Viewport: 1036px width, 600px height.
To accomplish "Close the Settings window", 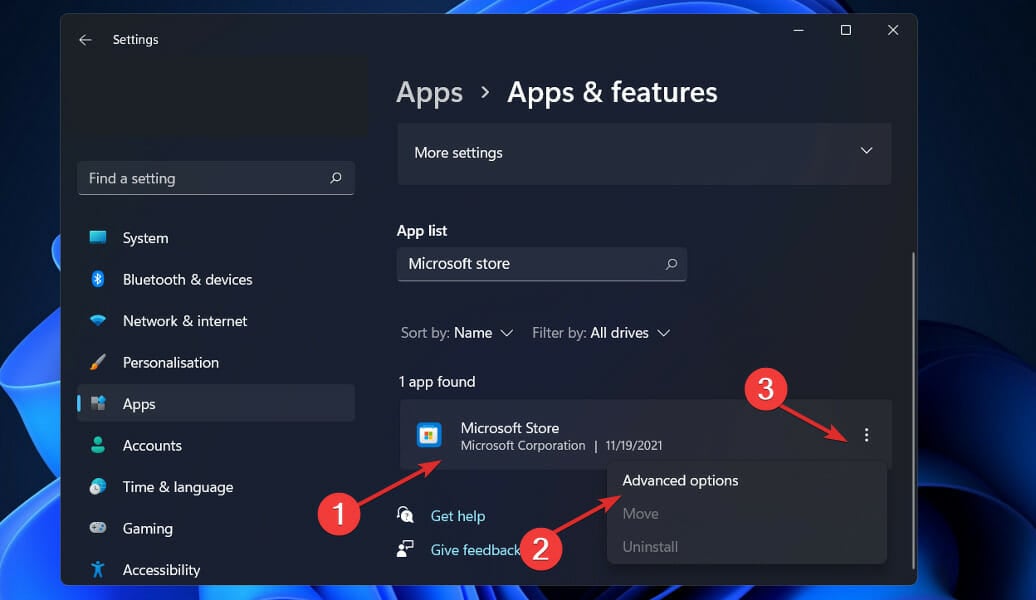I will (893, 30).
